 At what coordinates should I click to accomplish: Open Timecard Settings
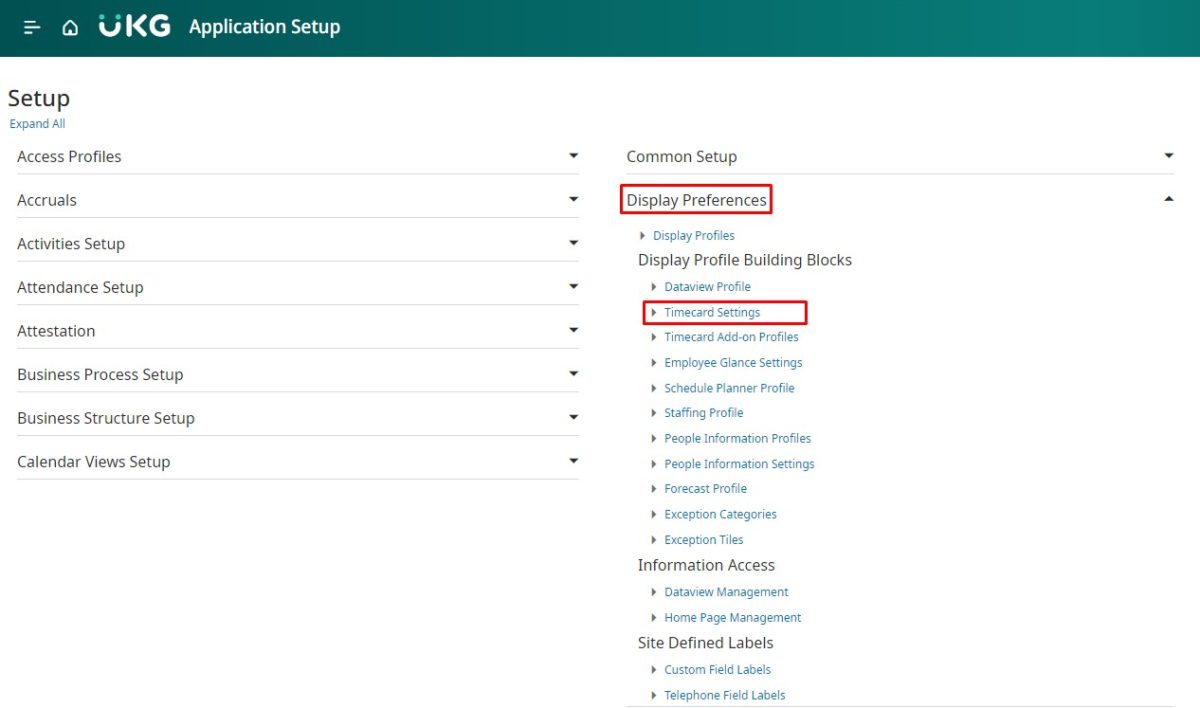[712, 313]
